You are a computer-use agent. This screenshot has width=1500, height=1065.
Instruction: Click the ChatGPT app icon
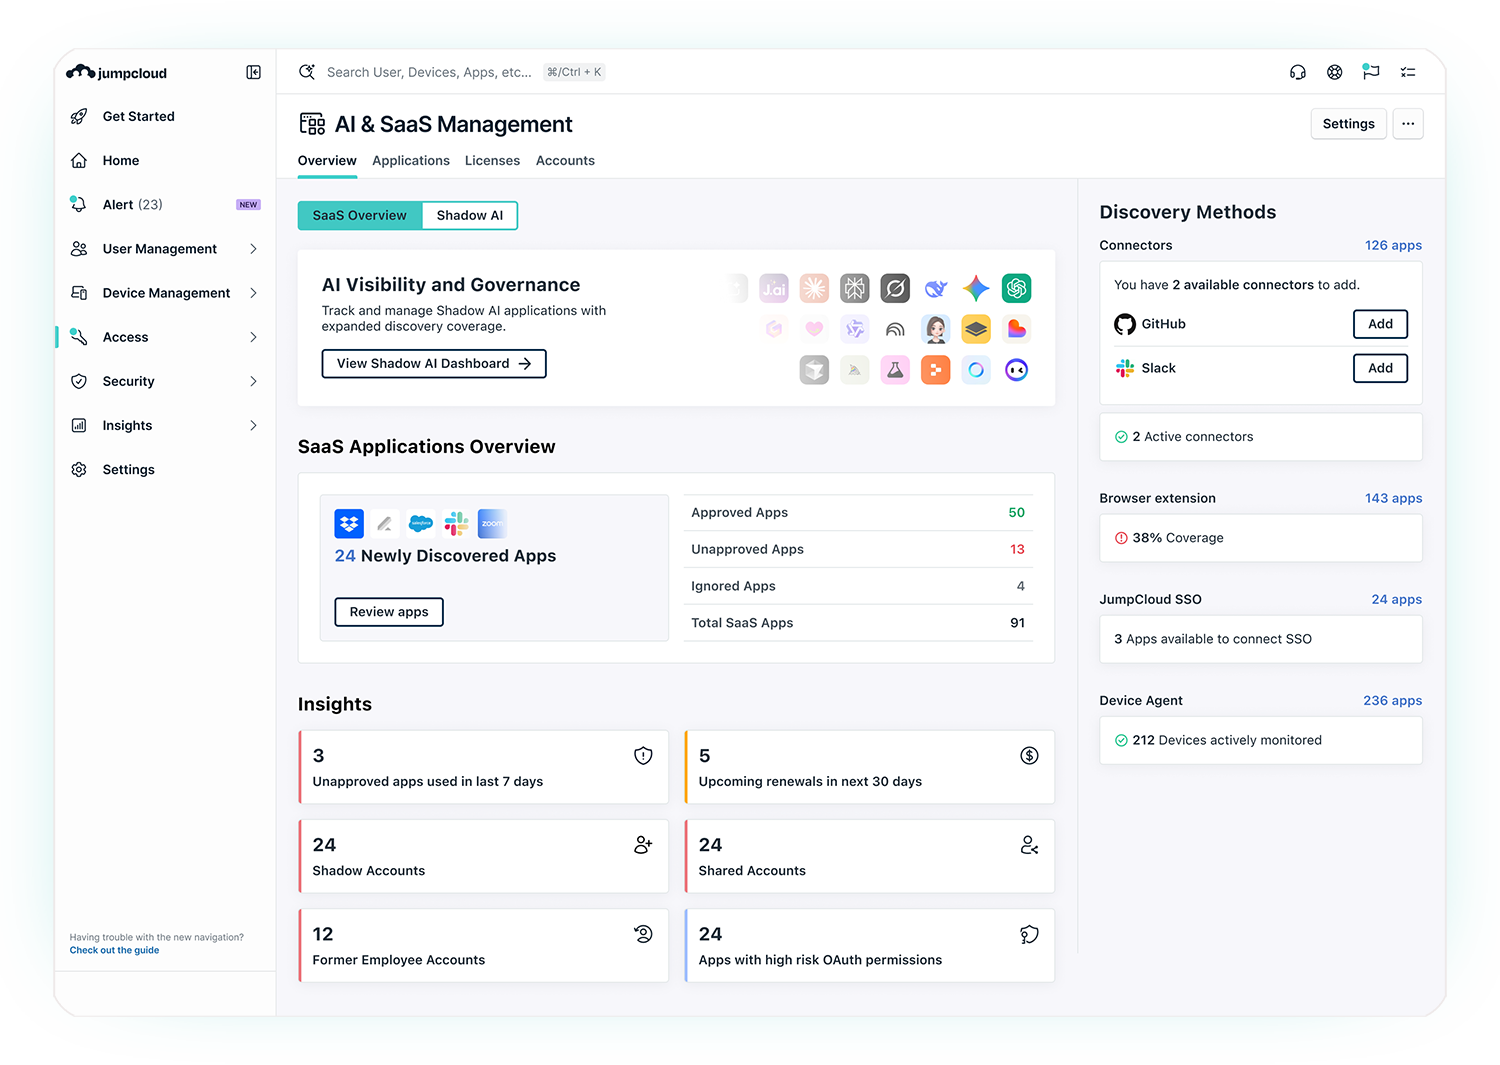pos(1016,289)
